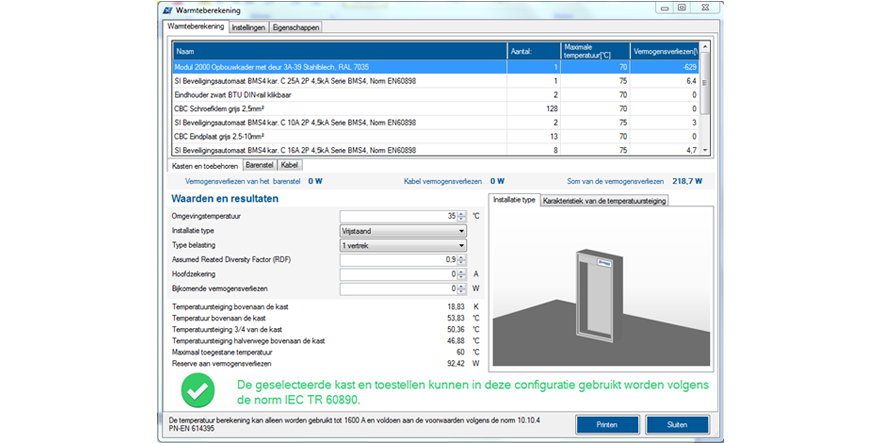Click Maximaal toegestane temperatuur 60 value
Viewport: 880px width, 443px height.
[x=460, y=352]
